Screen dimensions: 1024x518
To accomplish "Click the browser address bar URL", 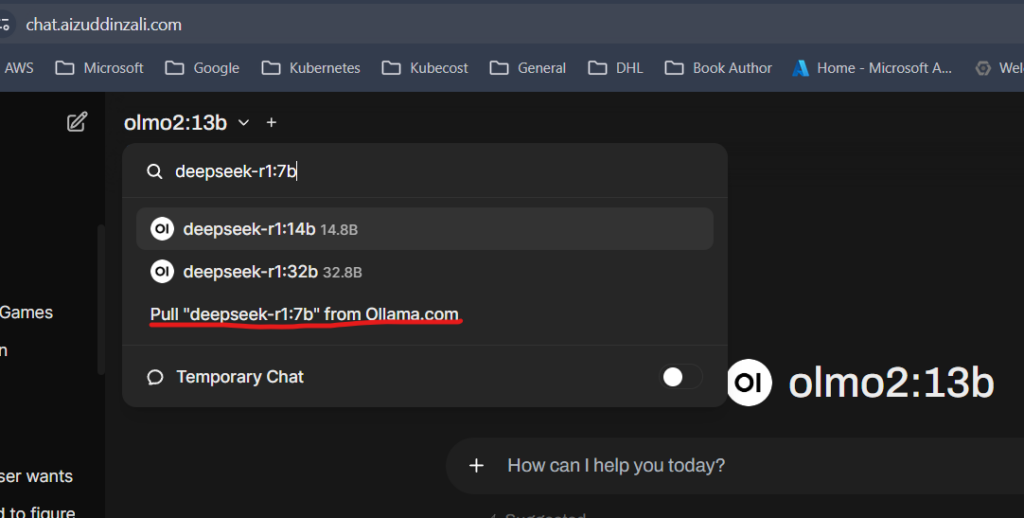I will (104, 25).
